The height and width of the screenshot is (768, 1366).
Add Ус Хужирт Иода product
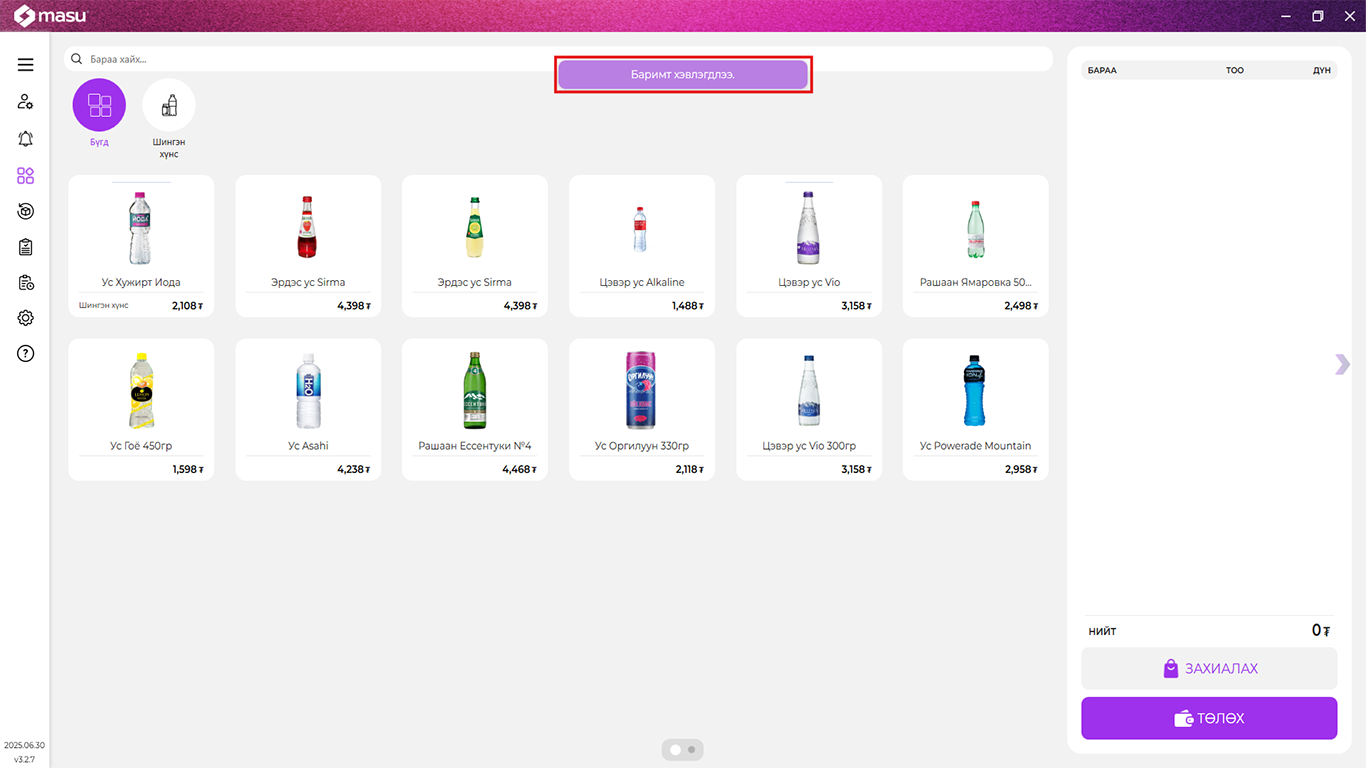(141, 246)
